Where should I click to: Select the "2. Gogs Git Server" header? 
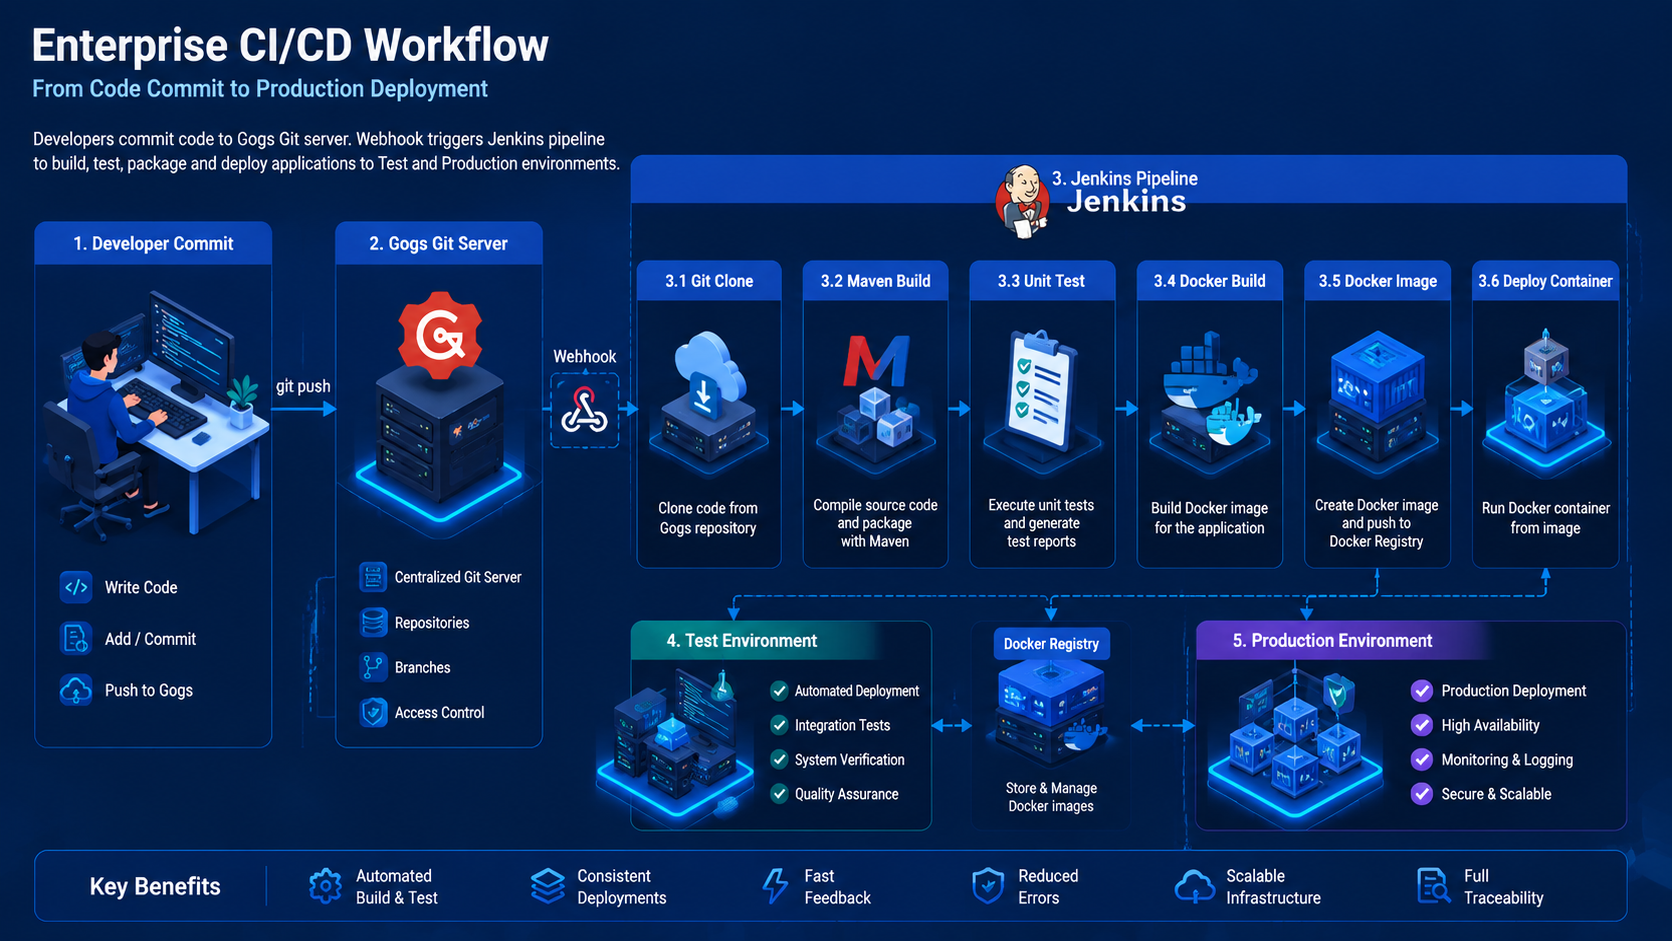click(439, 243)
